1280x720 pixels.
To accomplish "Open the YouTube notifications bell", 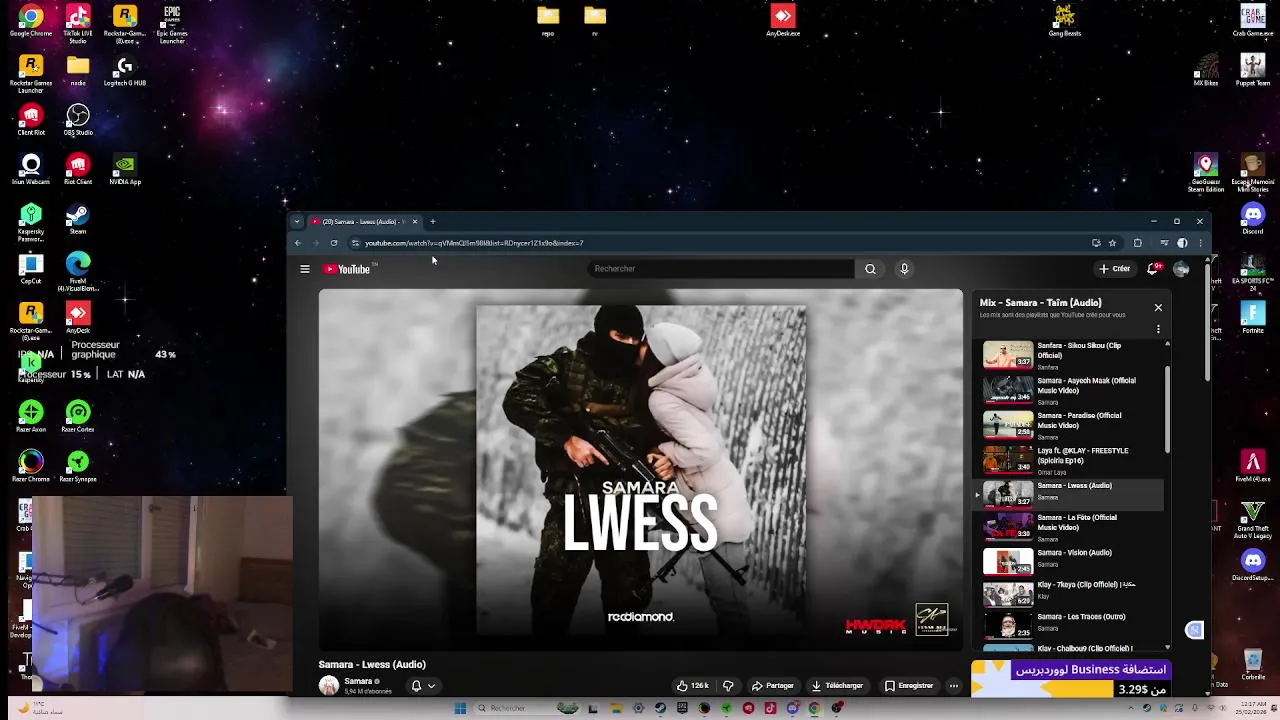I will pyautogui.click(x=1154, y=269).
